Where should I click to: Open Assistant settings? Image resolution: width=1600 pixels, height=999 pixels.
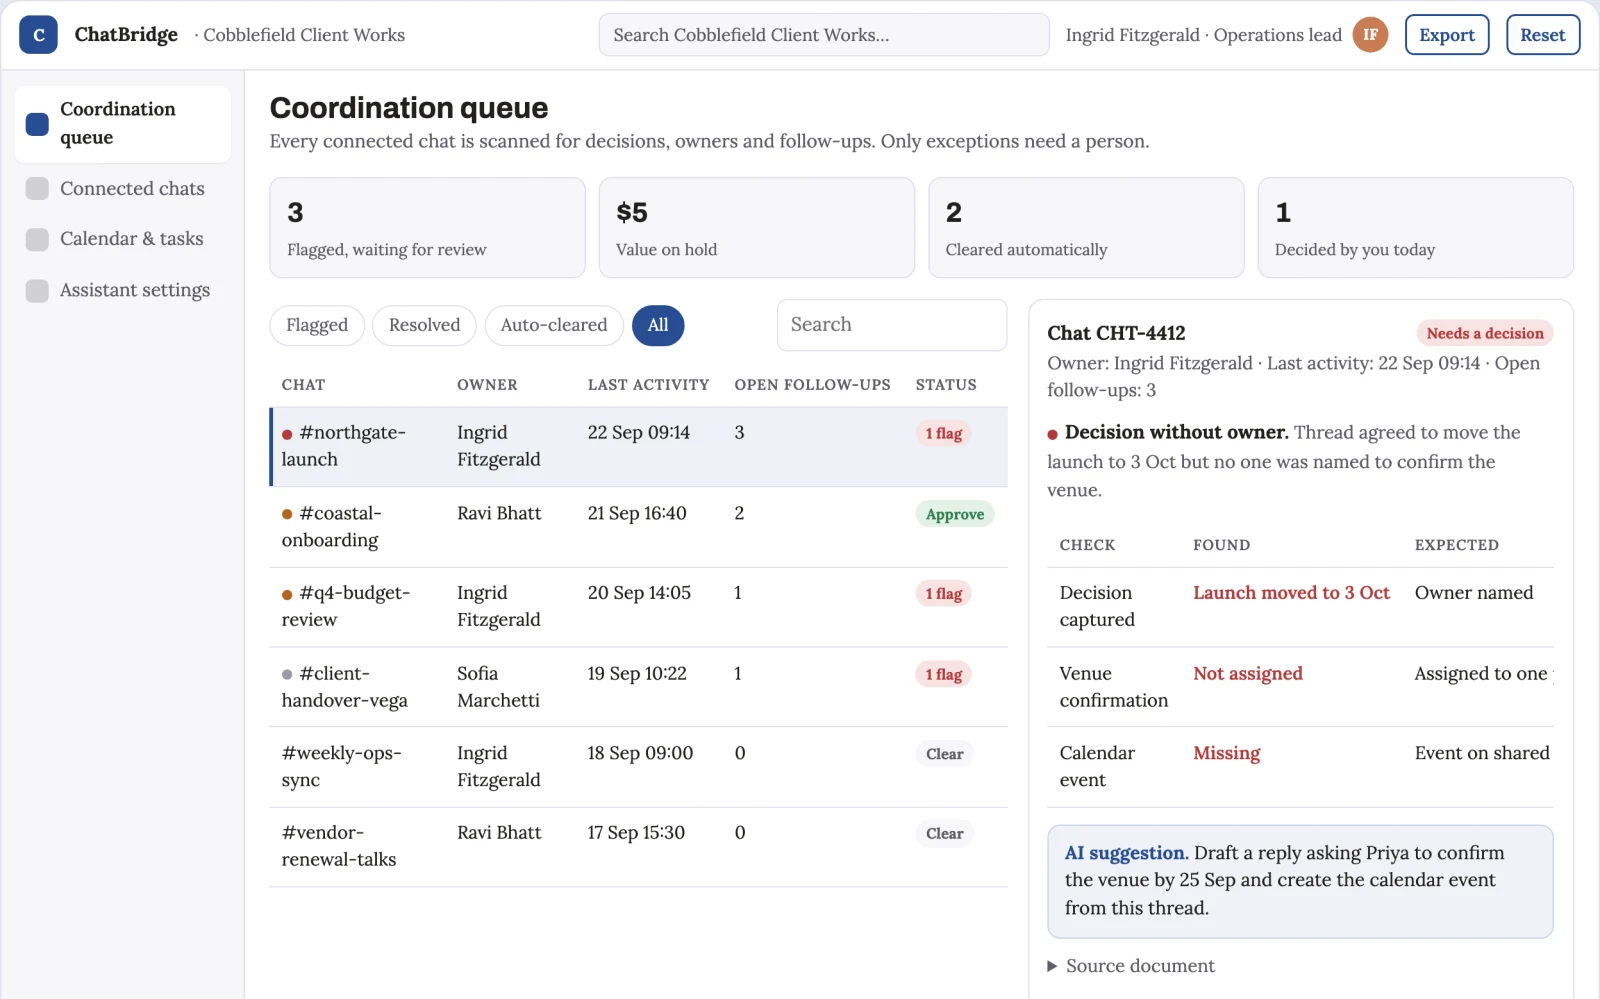click(123, 290)
